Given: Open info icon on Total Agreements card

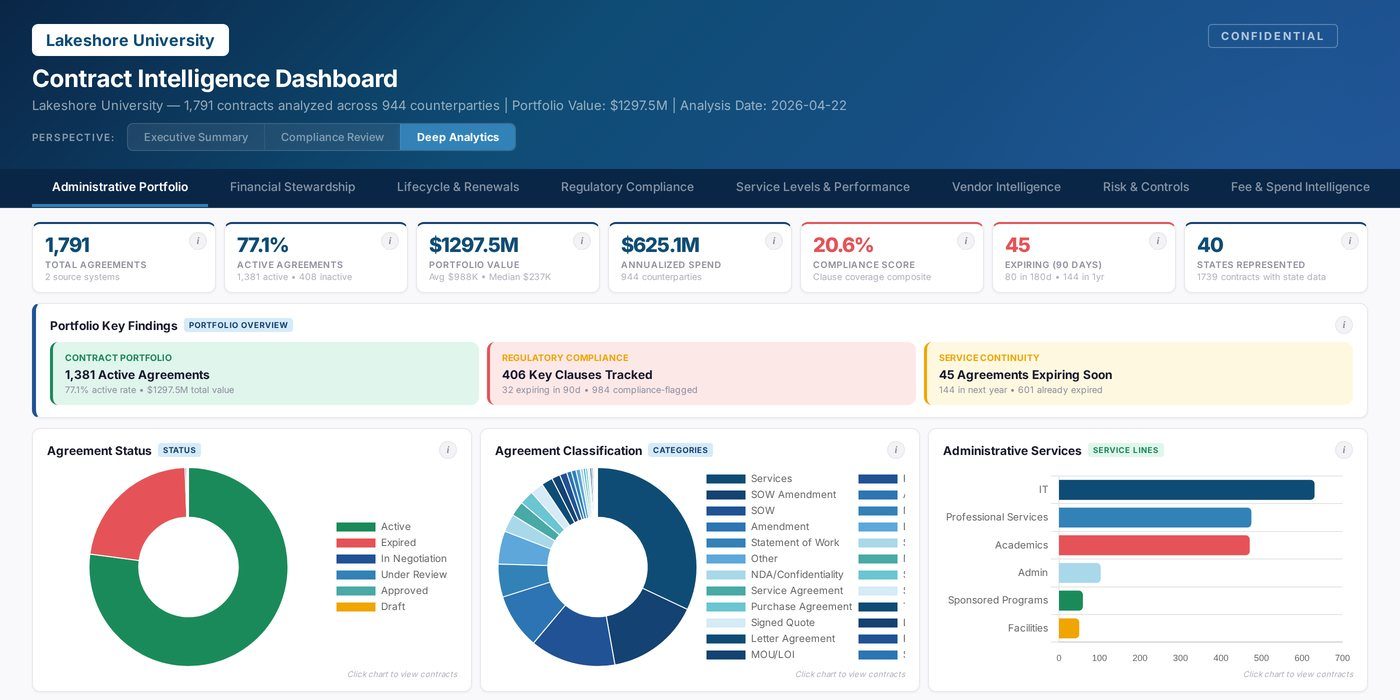Looking at the screenshot, I should 198,241.
